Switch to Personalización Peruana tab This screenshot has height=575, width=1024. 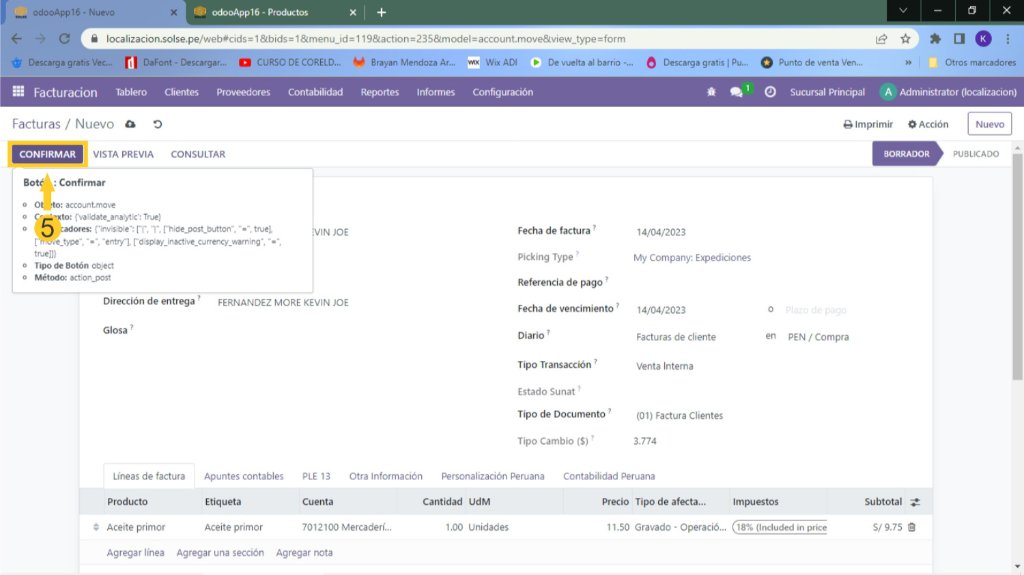(493, 476)
